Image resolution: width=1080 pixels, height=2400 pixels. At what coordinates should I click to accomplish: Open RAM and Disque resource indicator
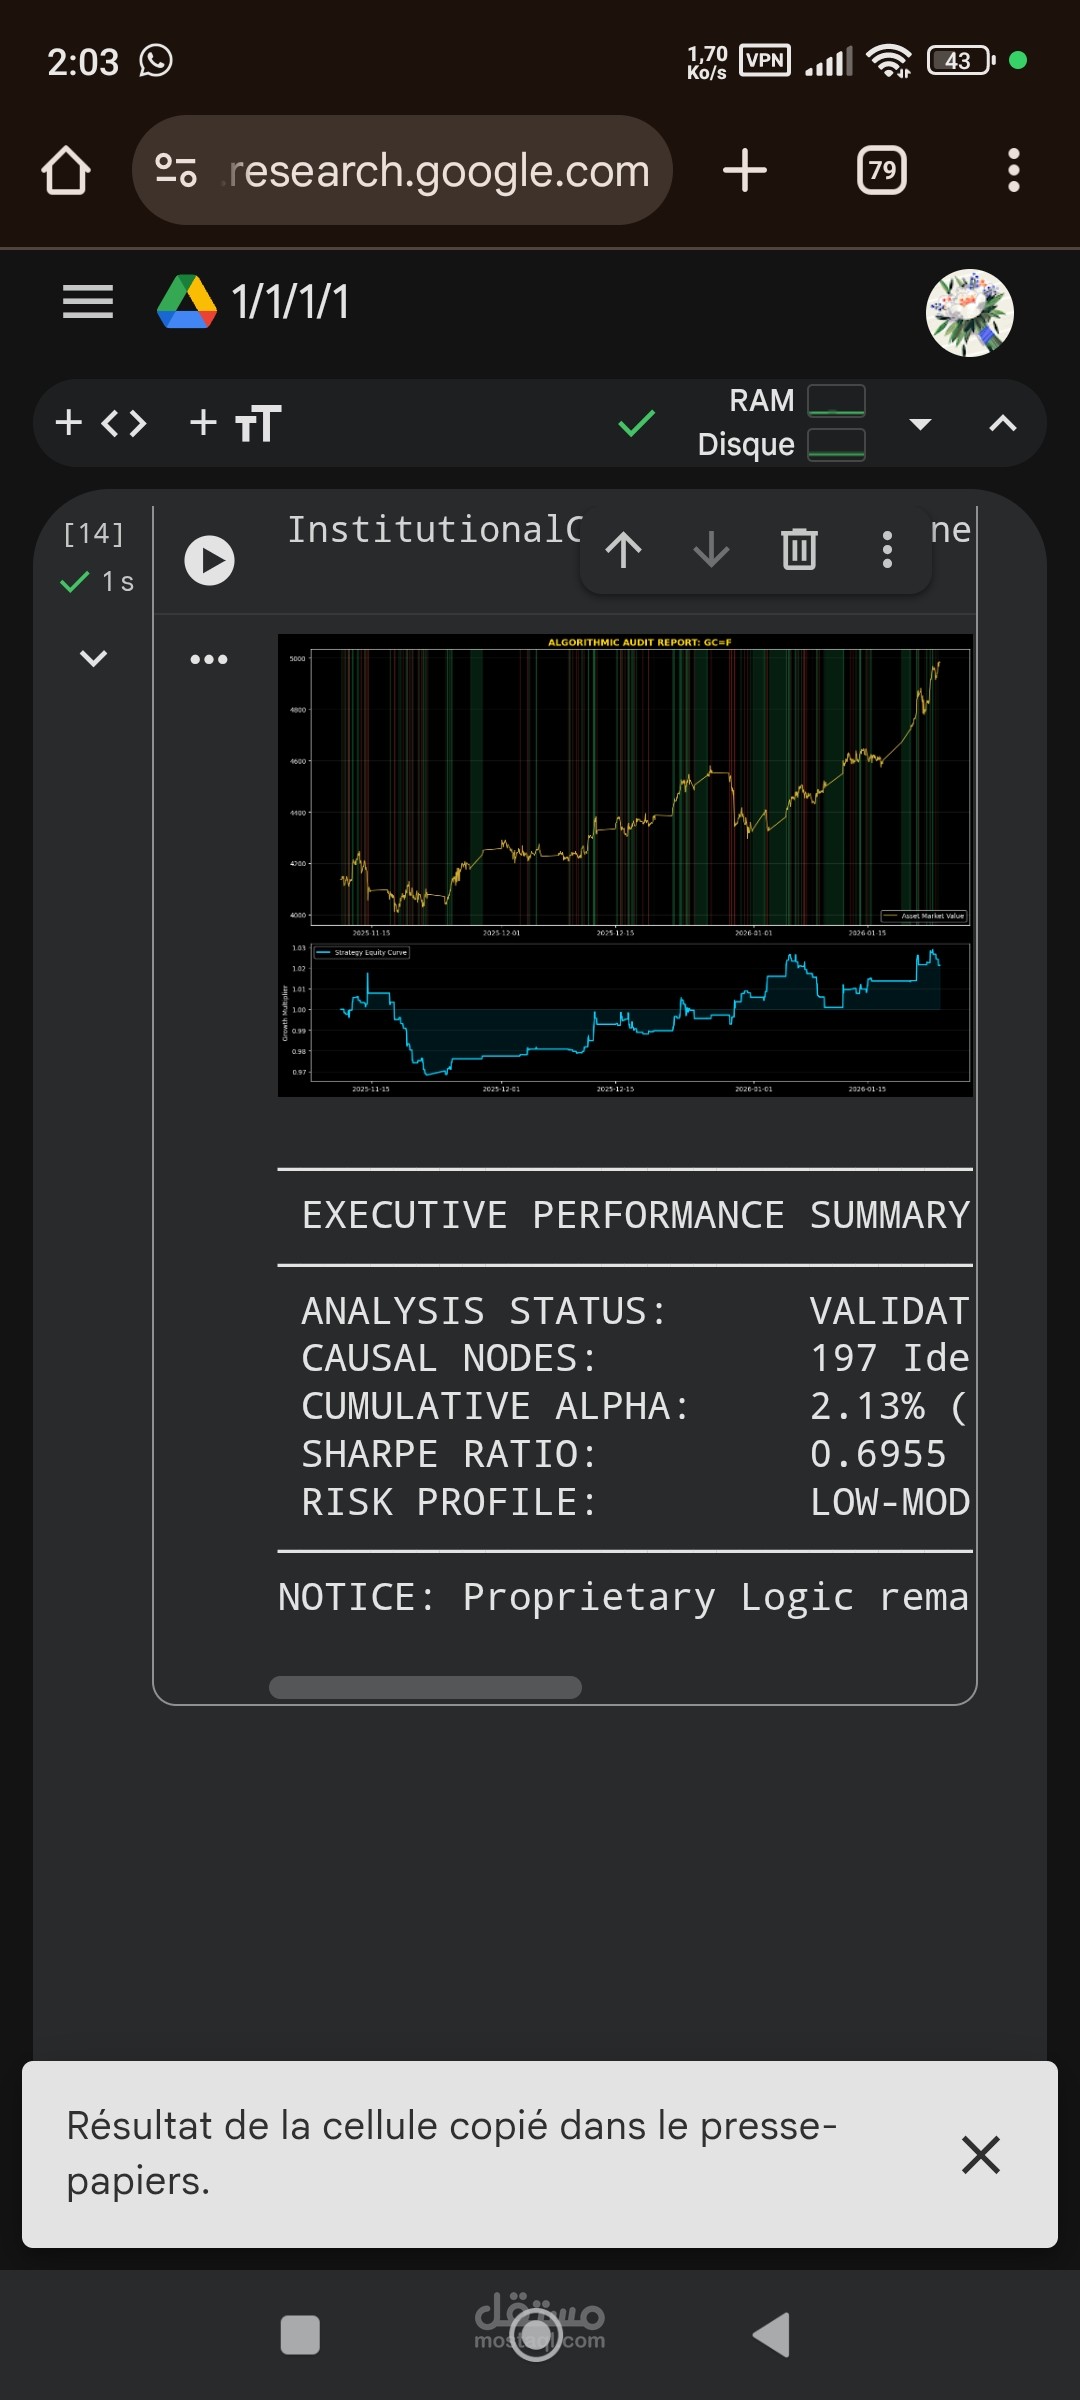click(781, 422)
